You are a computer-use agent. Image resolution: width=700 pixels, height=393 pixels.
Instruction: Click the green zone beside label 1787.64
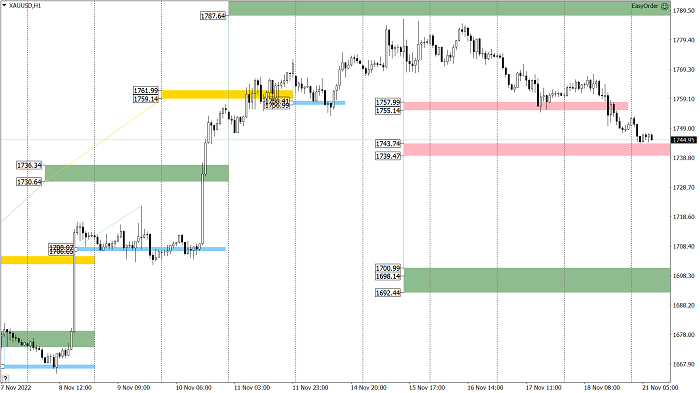point(449,8)
